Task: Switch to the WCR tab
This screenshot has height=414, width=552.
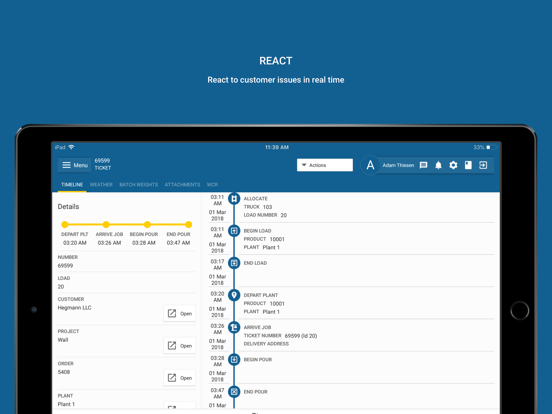Action: click(212, 184)
